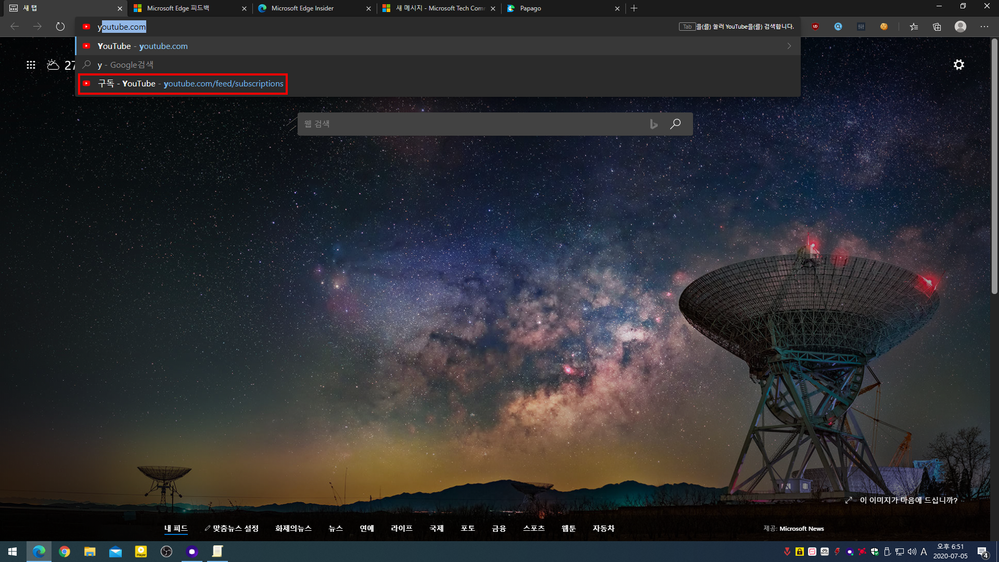The width and height of the screenshot is (999, 562).
Task: Click the Bing logo in the search box
Action: coord(653,124)
